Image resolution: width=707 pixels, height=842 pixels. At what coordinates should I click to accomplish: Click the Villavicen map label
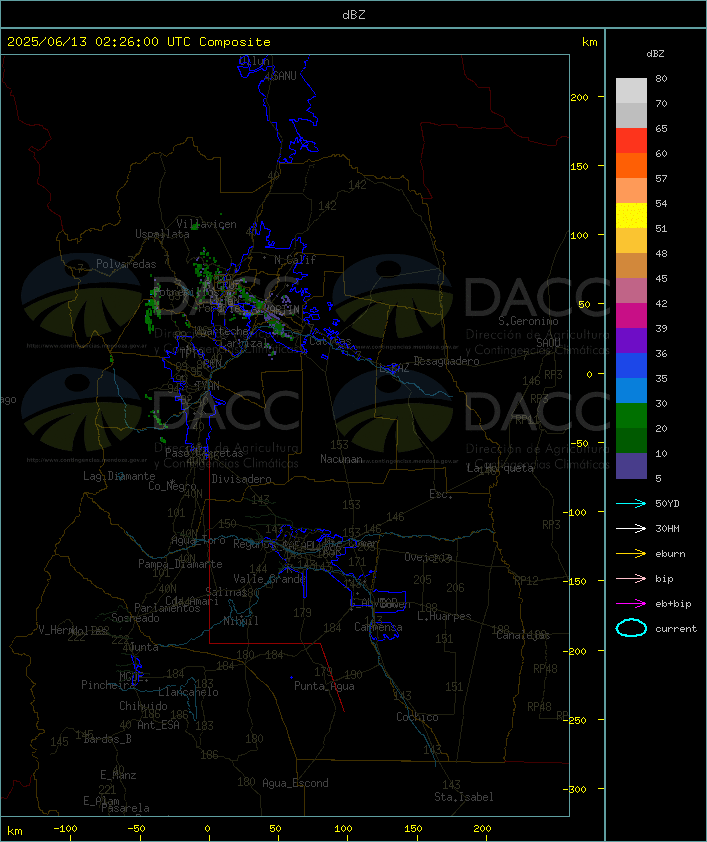click(x=207, y=224)
